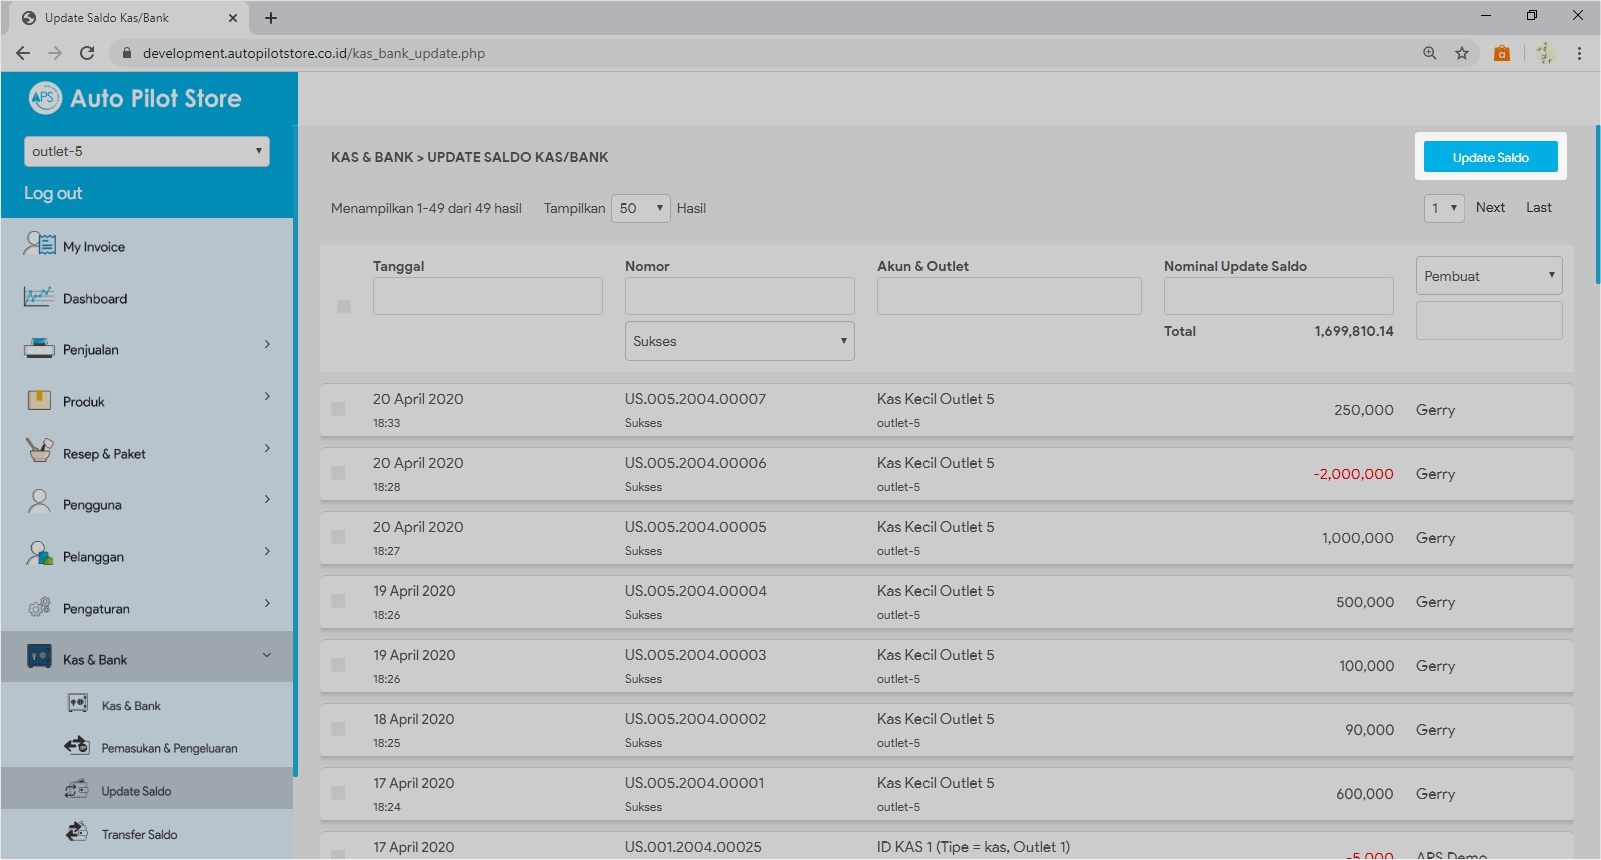1601x860 pixels.
Task: Open the Pembuat filter dropdown
Action: click(1488, 276)
